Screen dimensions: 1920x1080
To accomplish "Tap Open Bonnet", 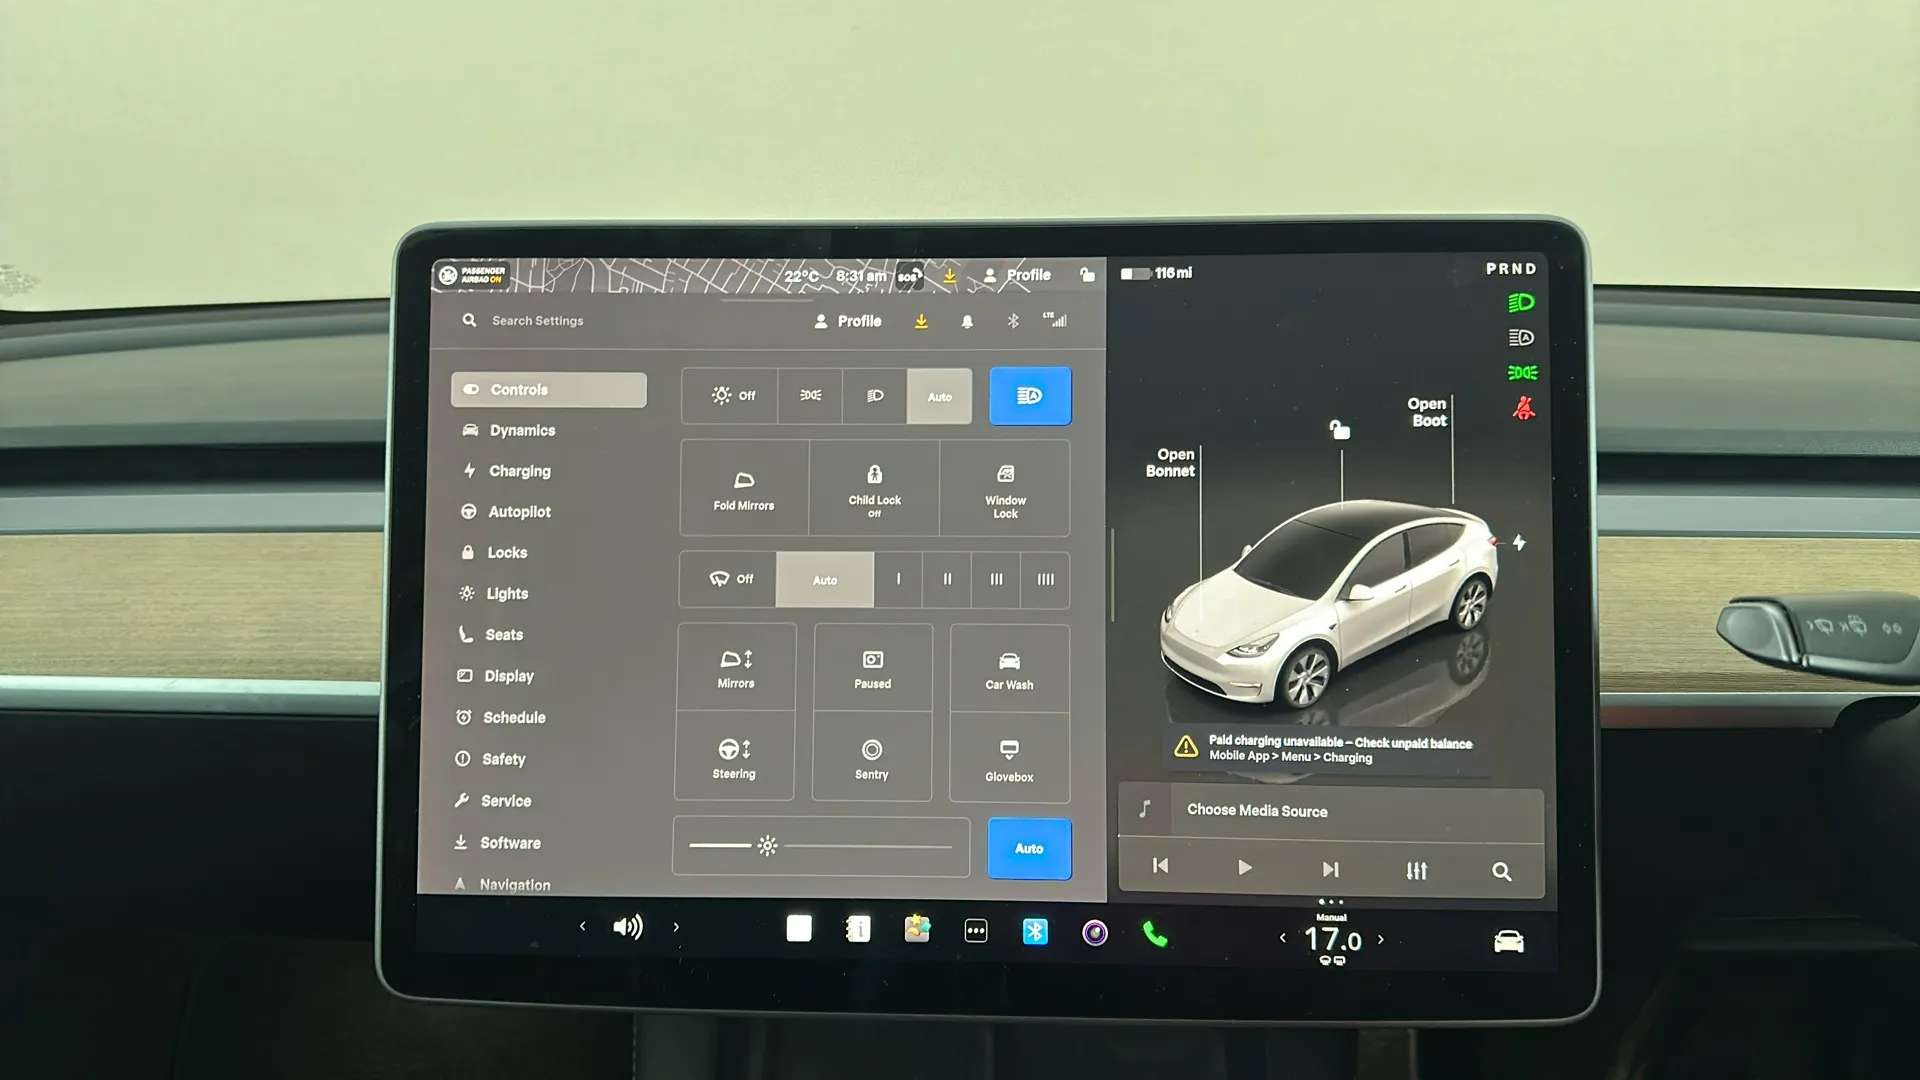I will click(x=1170, y=462).
